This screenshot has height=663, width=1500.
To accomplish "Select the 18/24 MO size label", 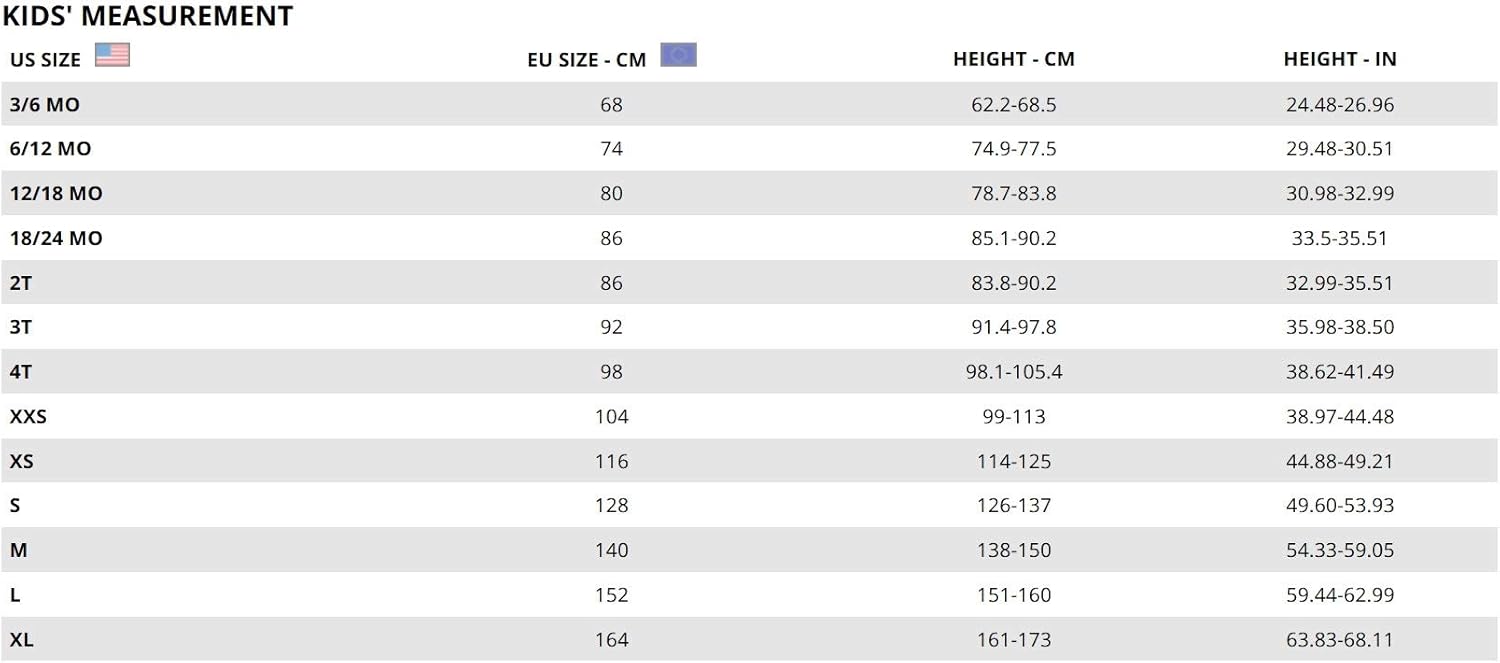I will [56, 238].
